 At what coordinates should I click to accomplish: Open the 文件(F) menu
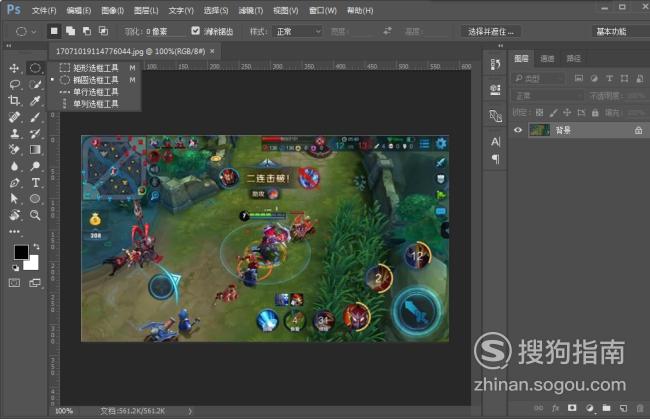[x=44, y=10]
